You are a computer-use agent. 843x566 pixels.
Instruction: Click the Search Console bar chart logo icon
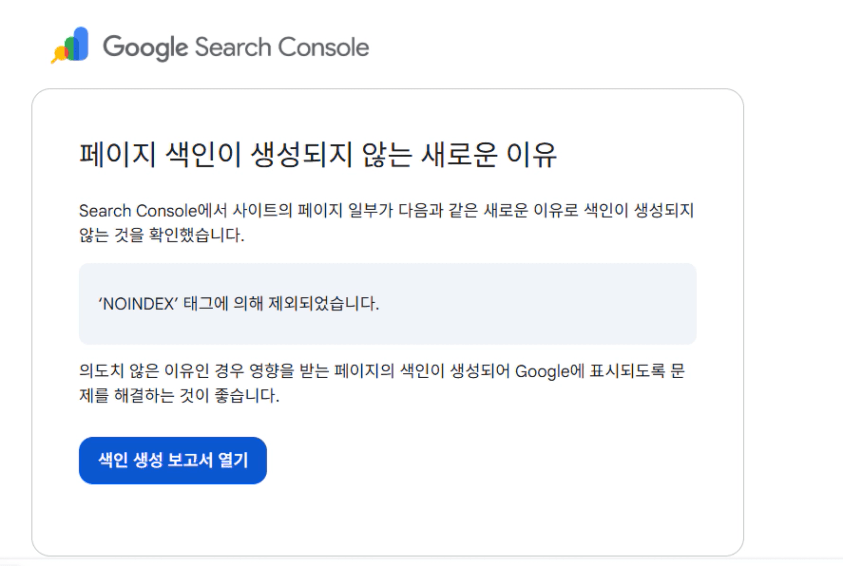(x=70, y=45)
